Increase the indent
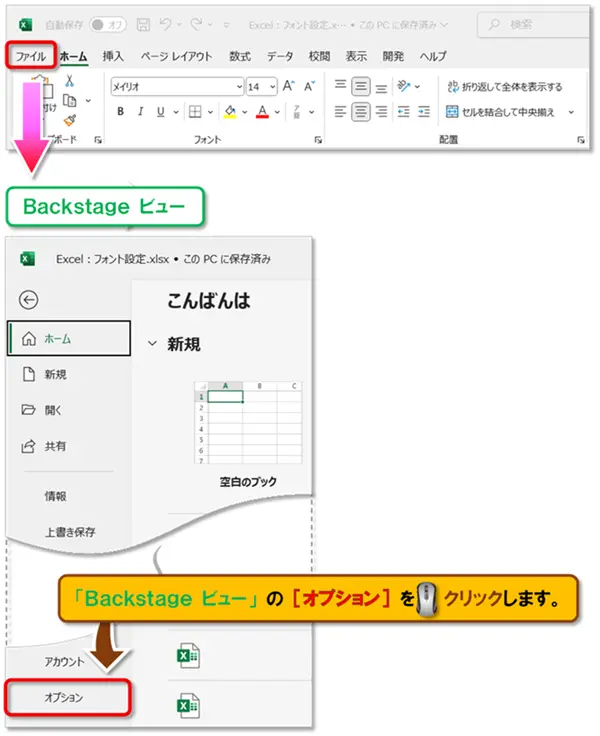The width and height of the screenshot is (600, 736). [x=424, y=112]
